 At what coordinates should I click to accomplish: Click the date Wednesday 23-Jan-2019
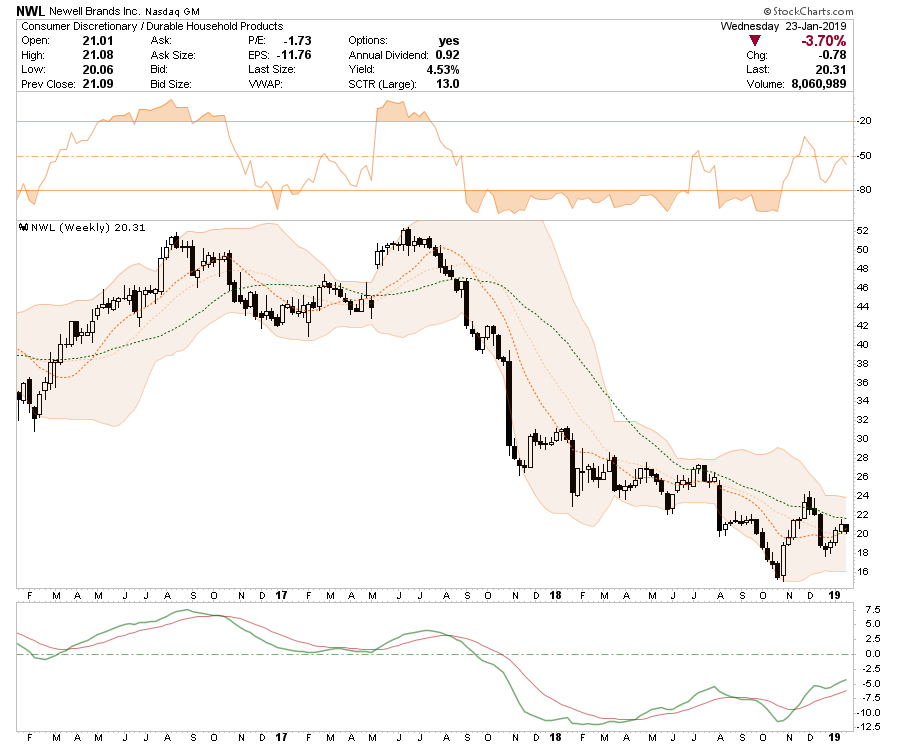point(783,26)
